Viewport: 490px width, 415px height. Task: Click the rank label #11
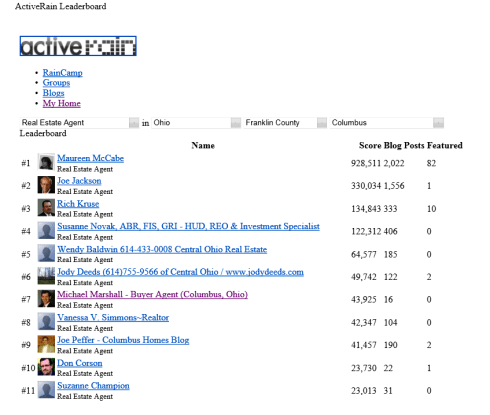tap(28, 391)
